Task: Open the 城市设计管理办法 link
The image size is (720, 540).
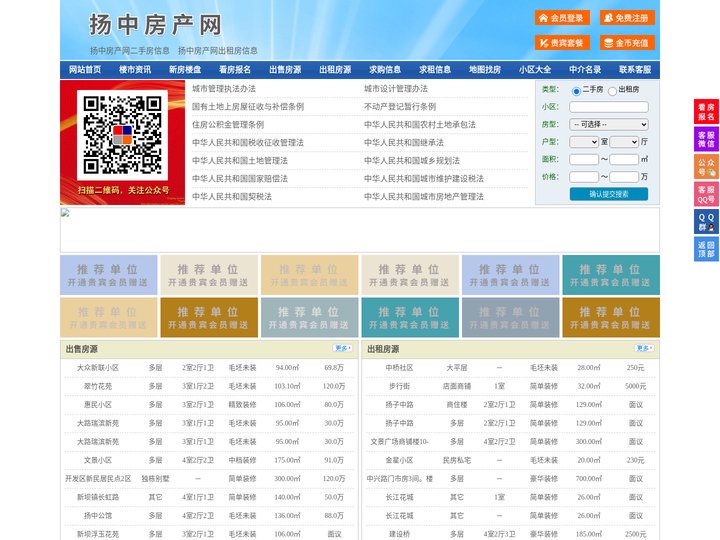Action: pyautogui.click(x=396, y=89)
